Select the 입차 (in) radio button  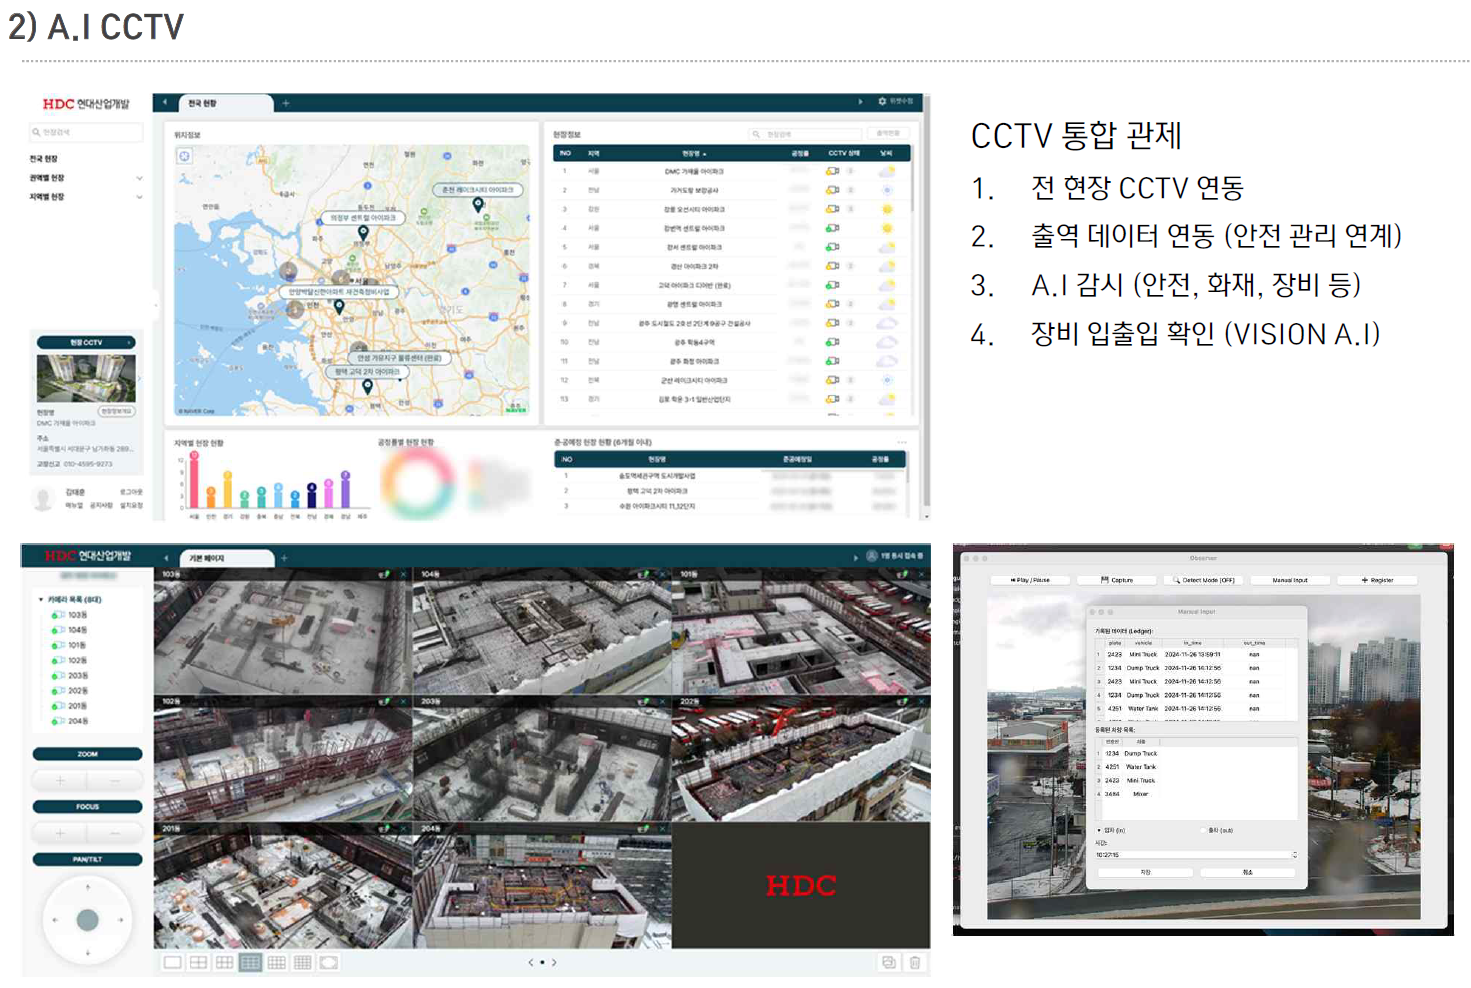tap(1100, 830)
